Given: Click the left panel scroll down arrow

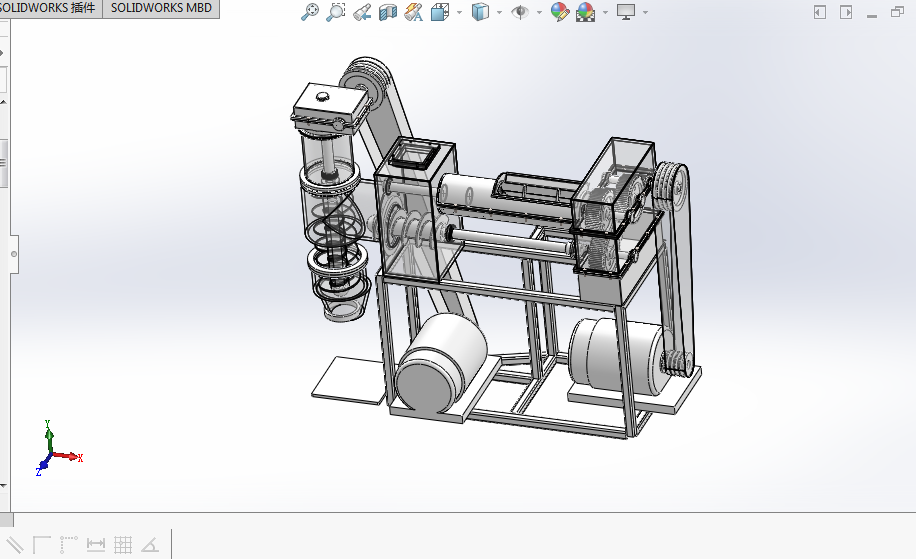Looking at the screenshot, I should click(4, 485).
